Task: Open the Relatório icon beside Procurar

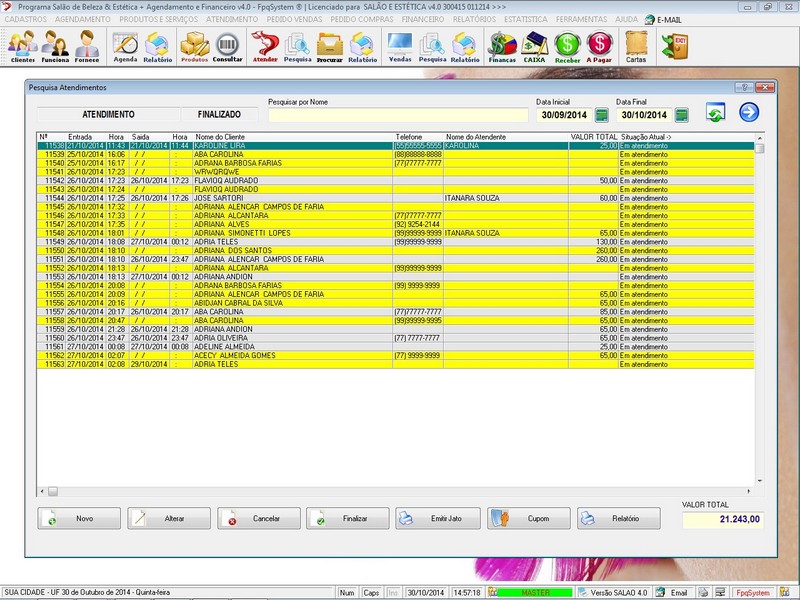Action: point(363,46)
